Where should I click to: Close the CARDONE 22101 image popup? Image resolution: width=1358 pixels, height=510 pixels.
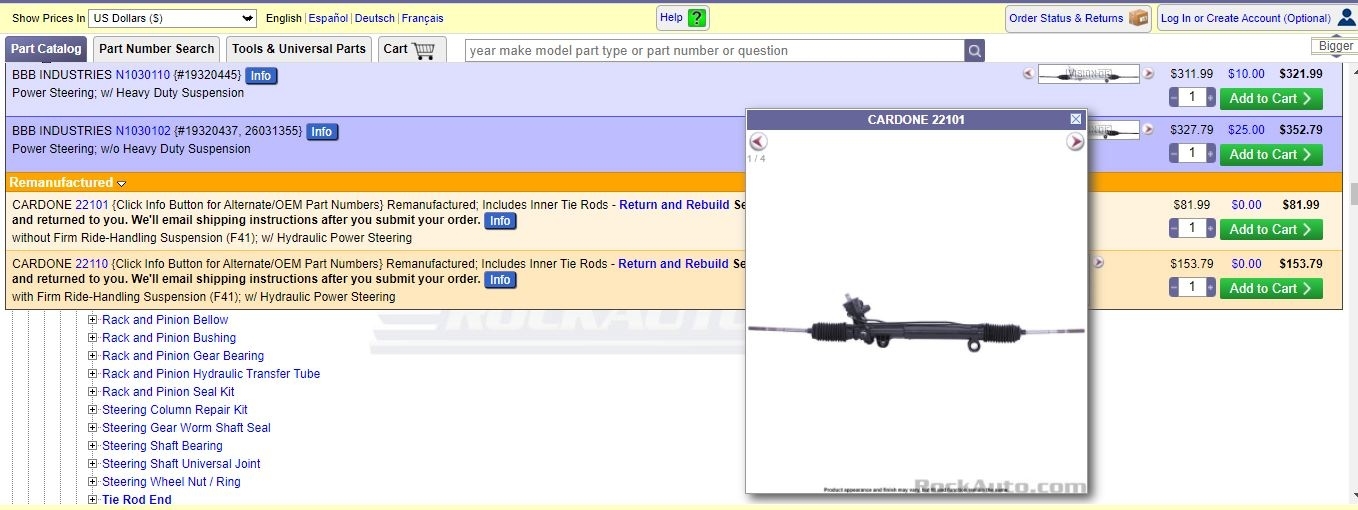point(1076,119)
